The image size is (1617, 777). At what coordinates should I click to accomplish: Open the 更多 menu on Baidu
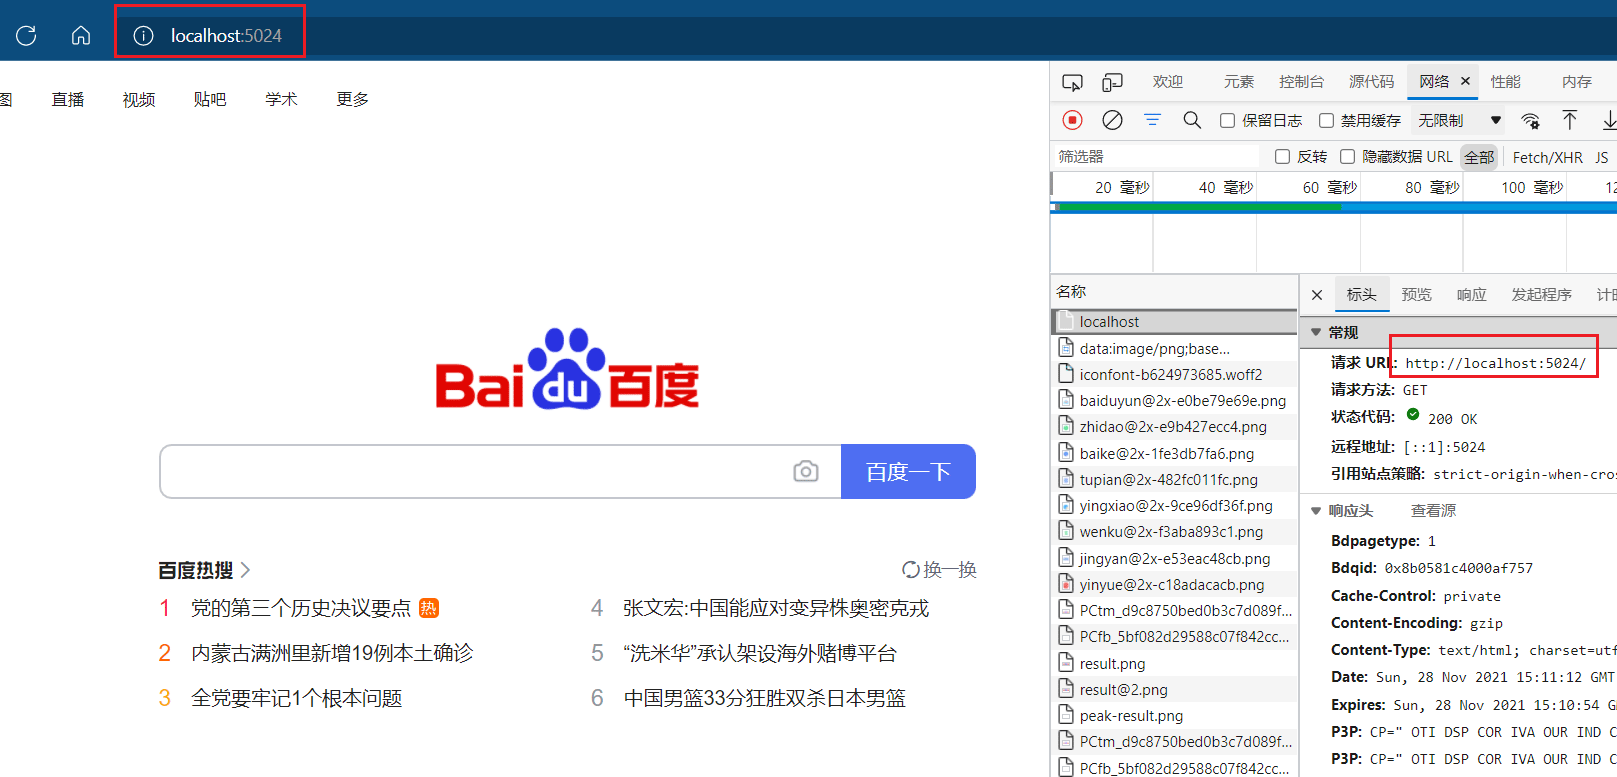pos(352,99)
